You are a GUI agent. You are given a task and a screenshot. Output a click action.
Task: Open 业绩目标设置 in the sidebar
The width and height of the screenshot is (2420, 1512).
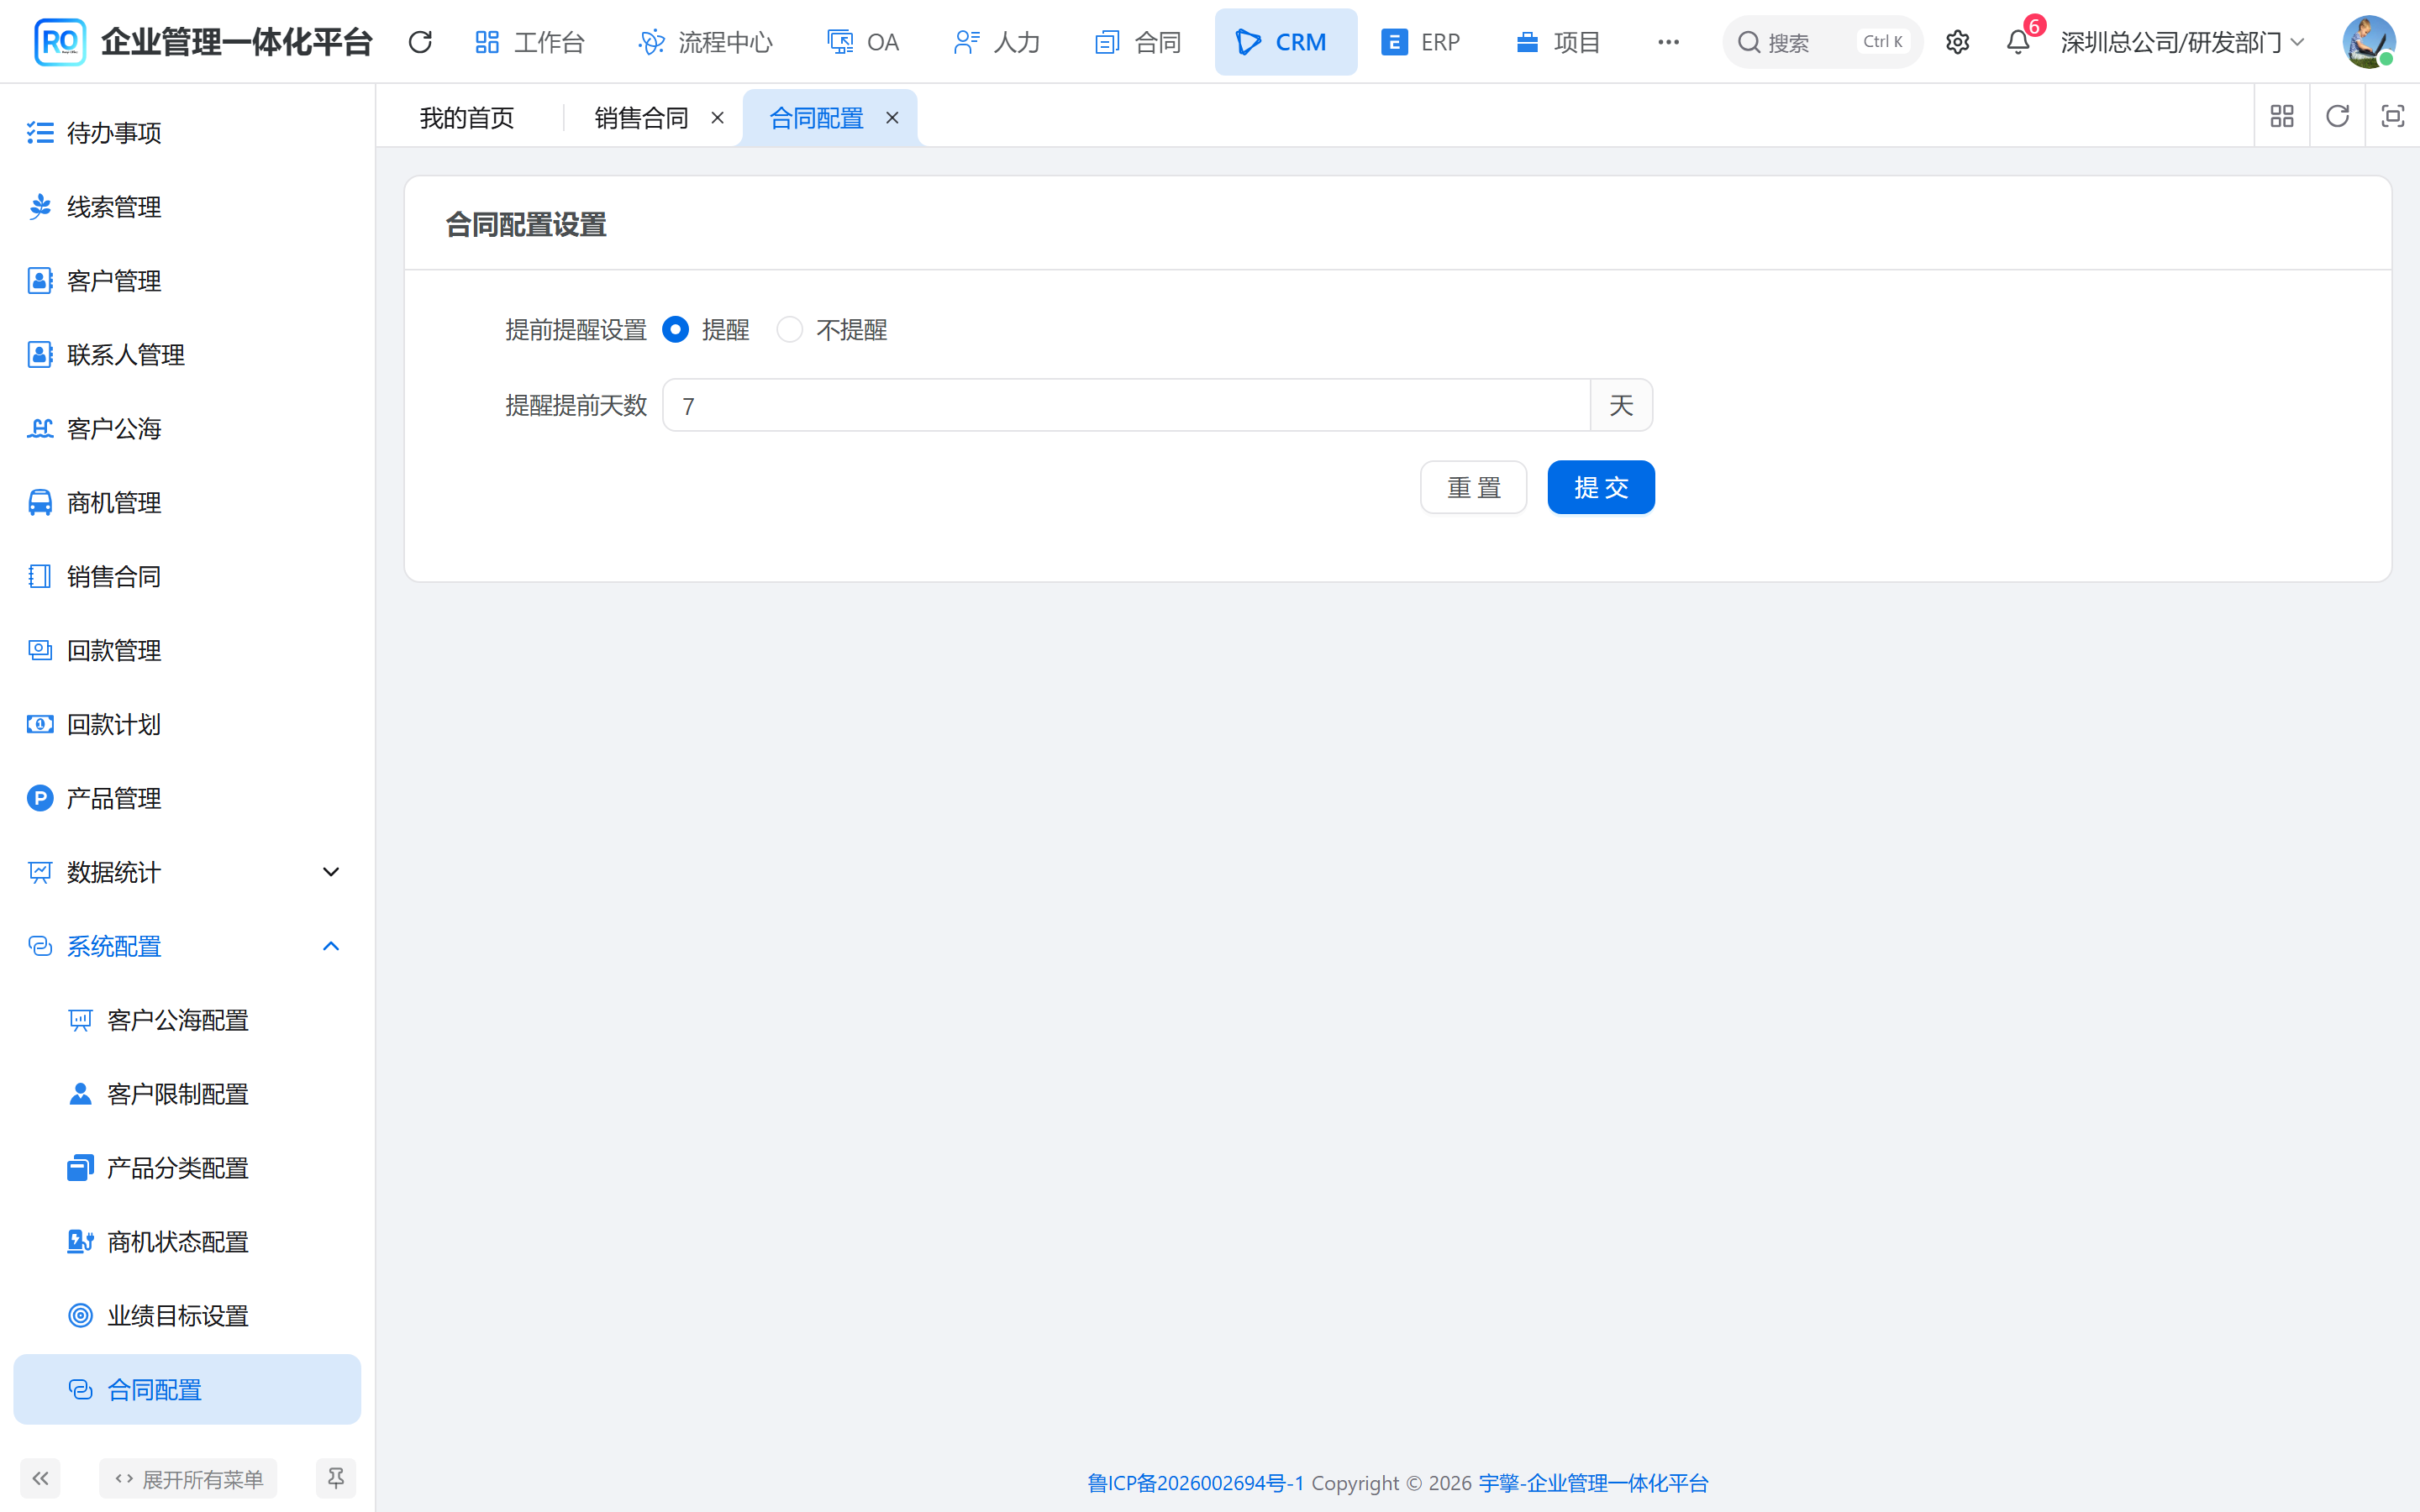click(187, 1316)
